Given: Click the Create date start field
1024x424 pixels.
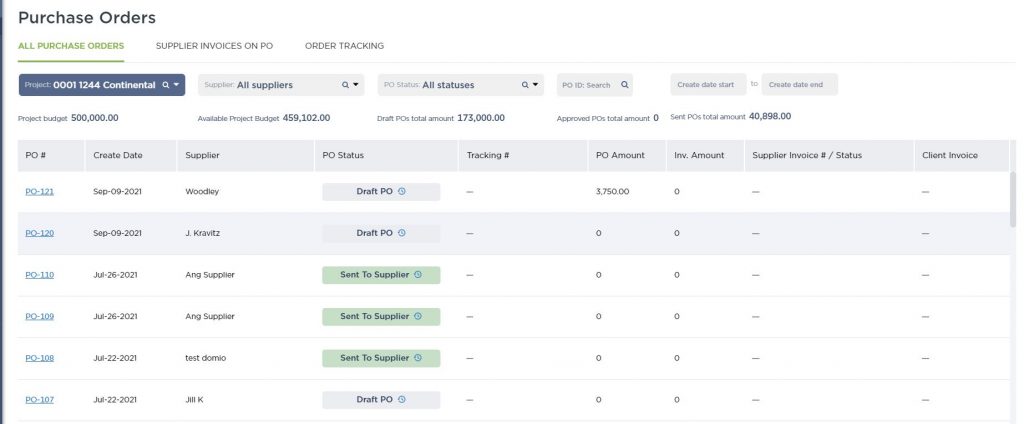Looking at the screenshot, I should click(x=705, y=85).
